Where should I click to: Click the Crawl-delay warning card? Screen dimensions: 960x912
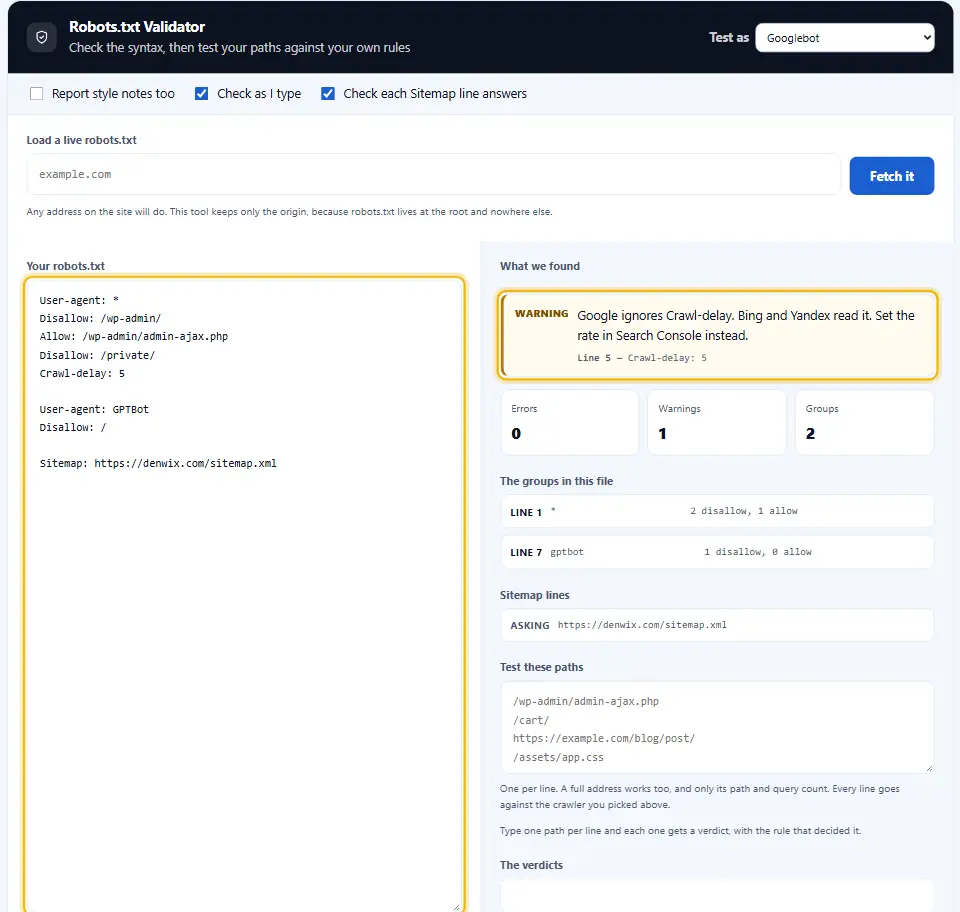pyautogui.click(x=717, y=335)
